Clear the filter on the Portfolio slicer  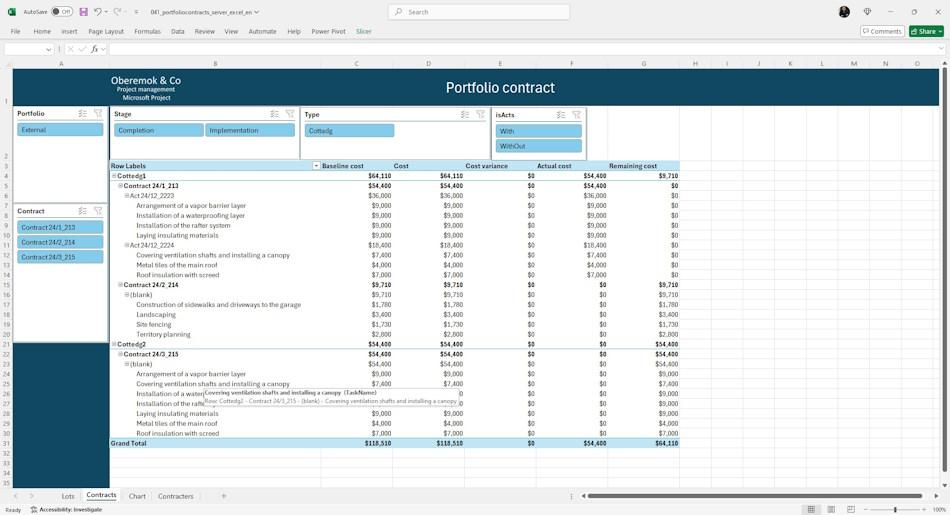[x=98, y=113]
